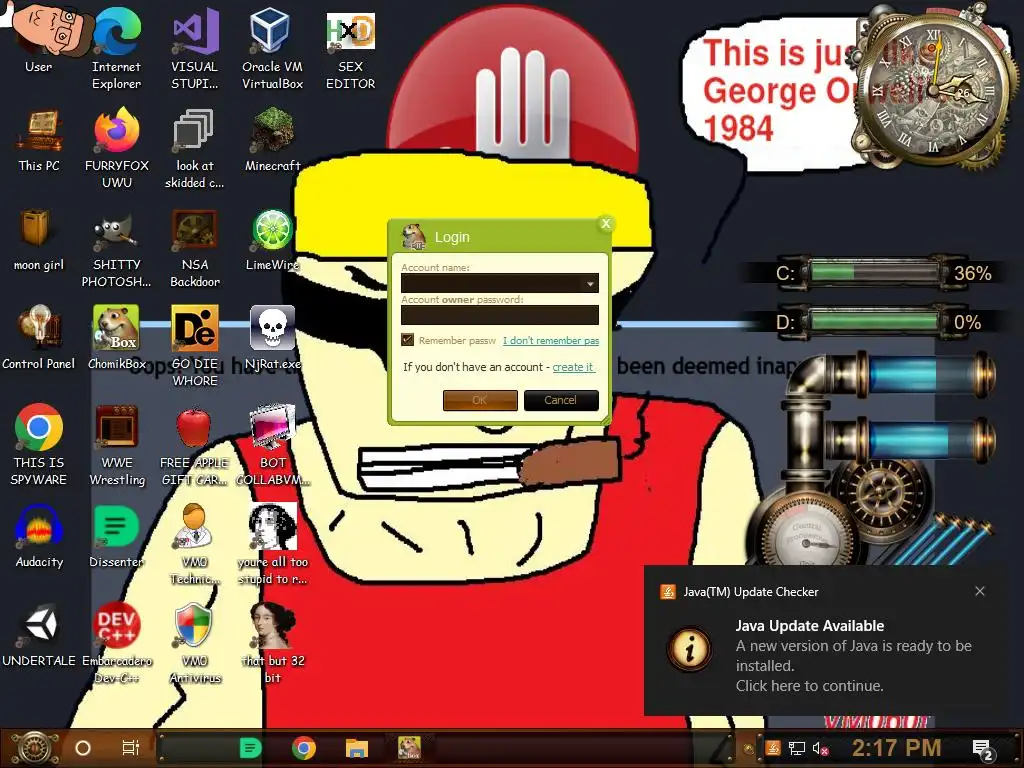Open FREE APPLE GIFT CAR... icon
This screenshot has width=1024, height=768.
click(x=195, y=444)
